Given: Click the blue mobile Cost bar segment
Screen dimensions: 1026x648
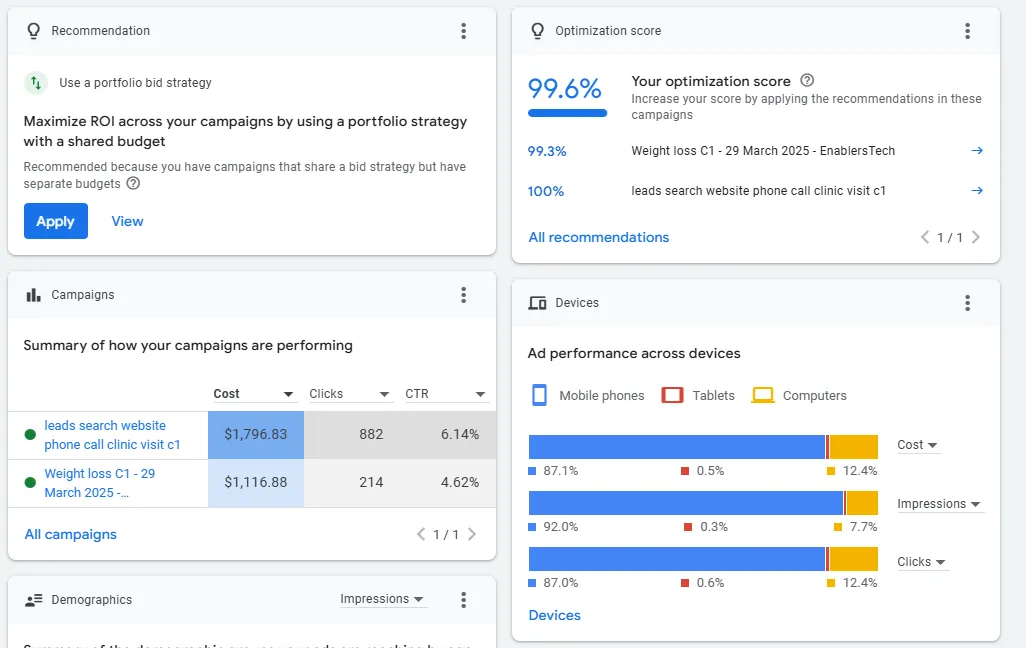Looking at the screenshot, I should point(676,447).
